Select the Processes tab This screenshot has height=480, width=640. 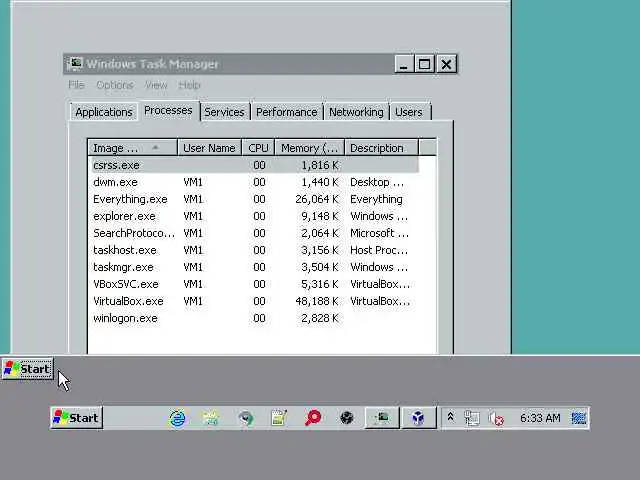pyautogui.click(x=168, y=111)
